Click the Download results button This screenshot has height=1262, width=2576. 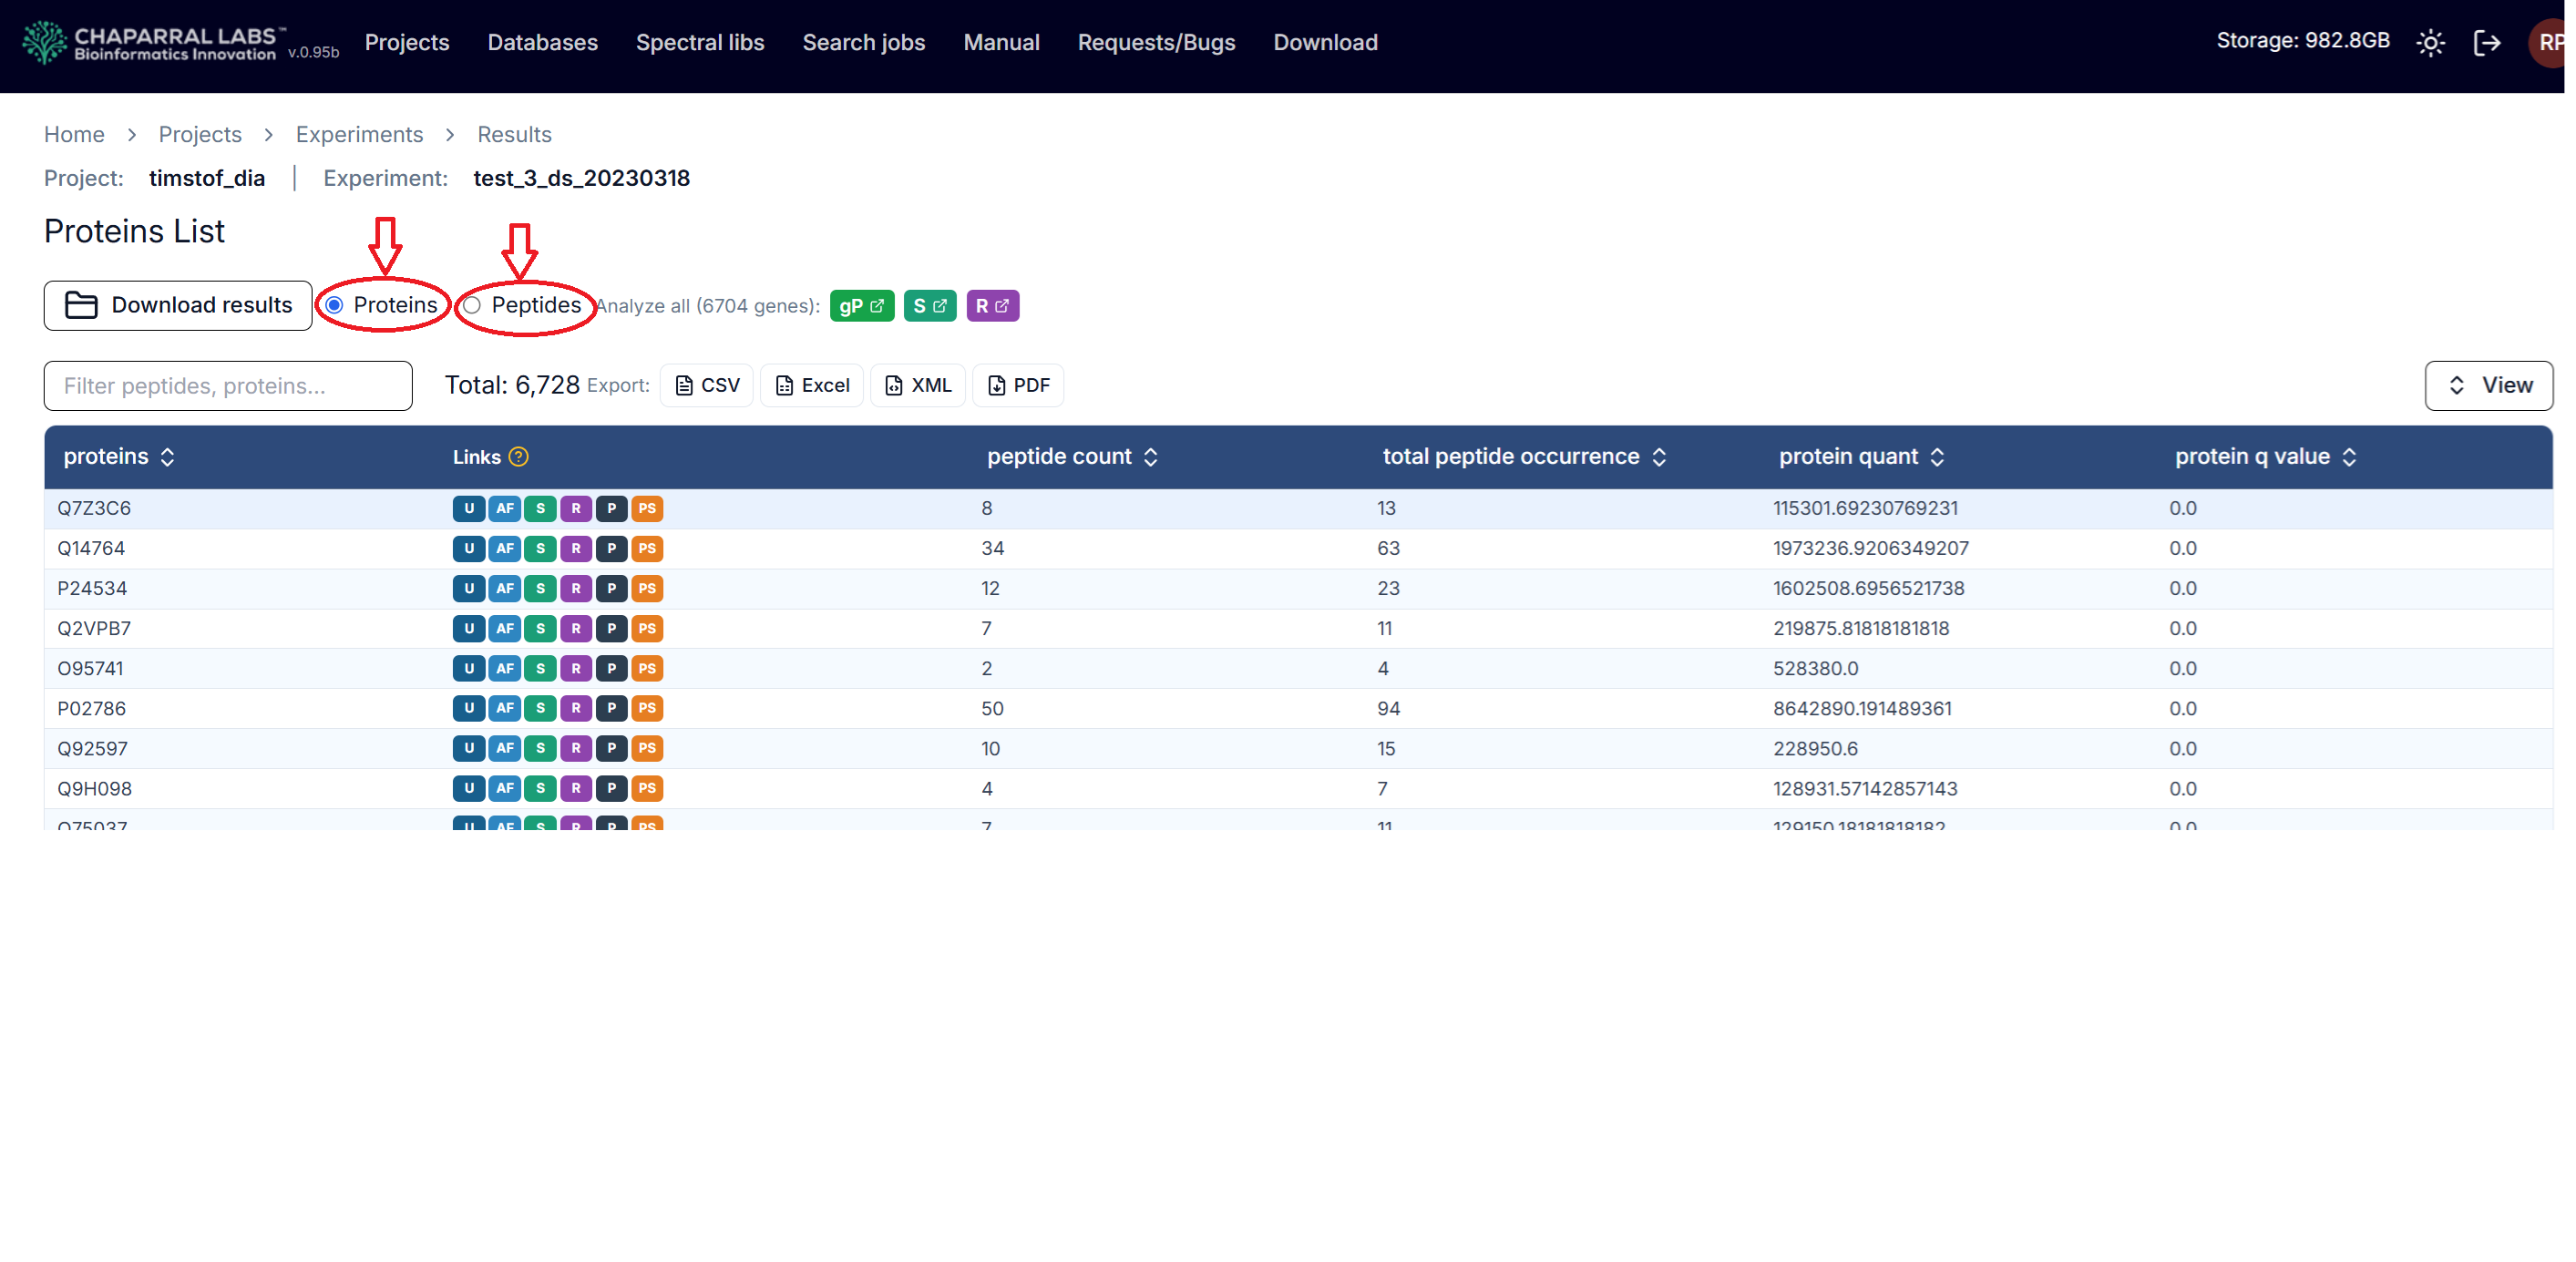(x=178, y=305)
